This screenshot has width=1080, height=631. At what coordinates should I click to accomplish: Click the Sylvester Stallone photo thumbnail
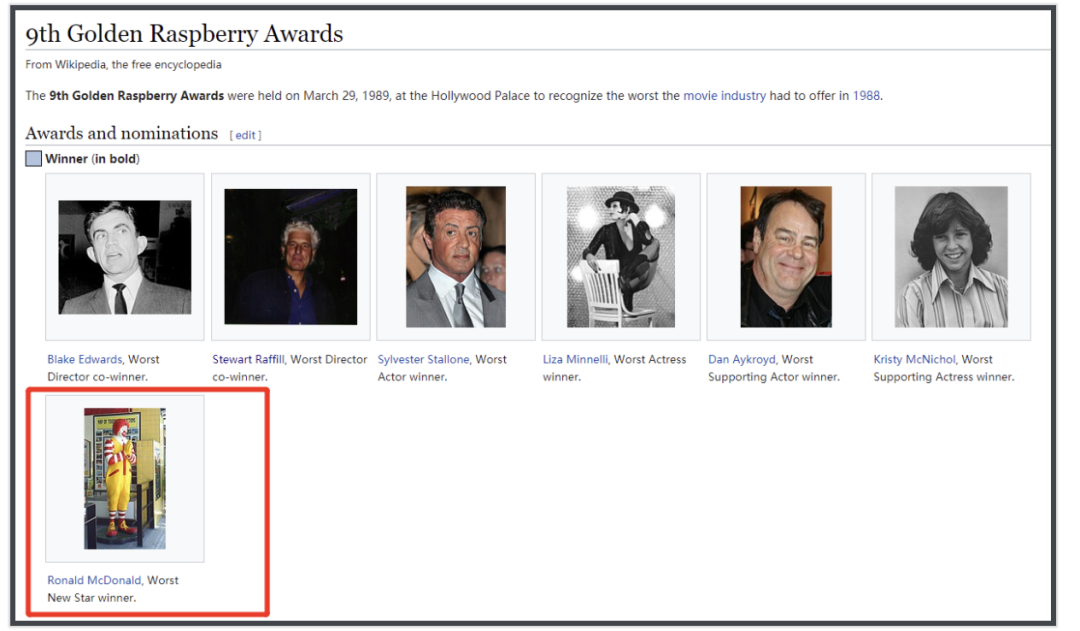tap(455, 256)
